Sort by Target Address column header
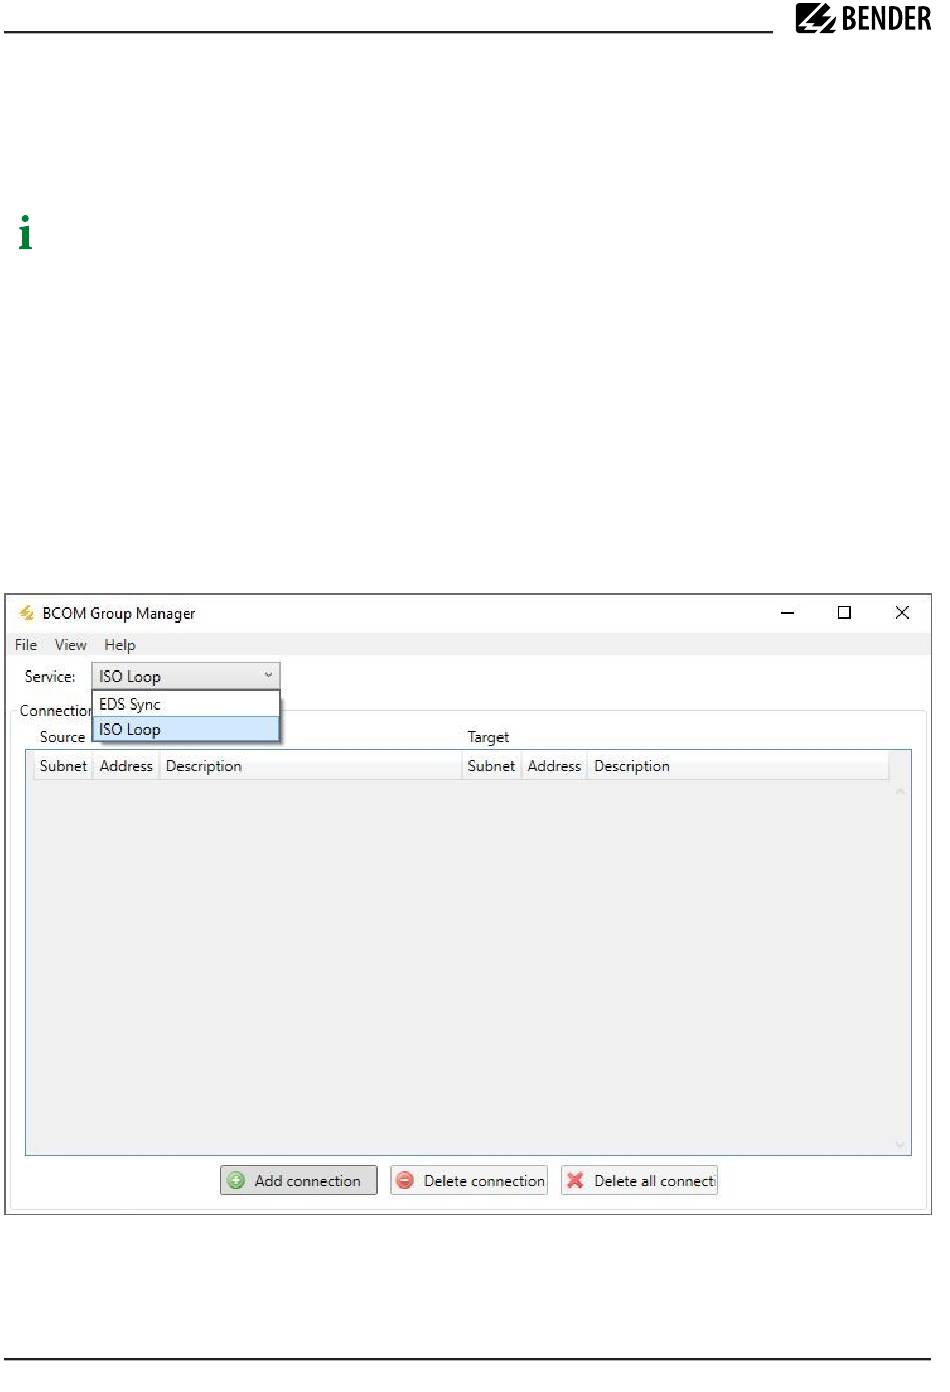This screenshot has height=1392, width=950. click(554, 766)
